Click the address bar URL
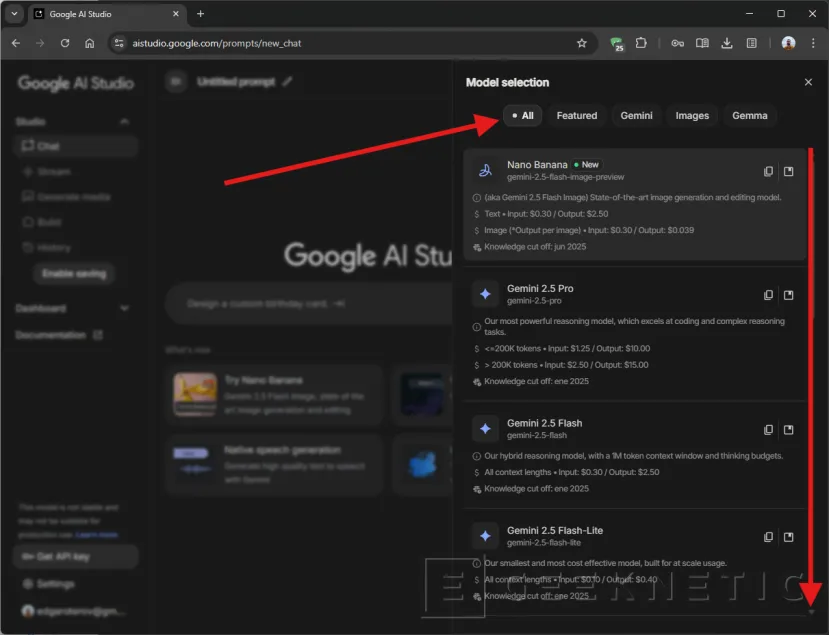Viewport: 829px width, 635px height. pos(217,43)
